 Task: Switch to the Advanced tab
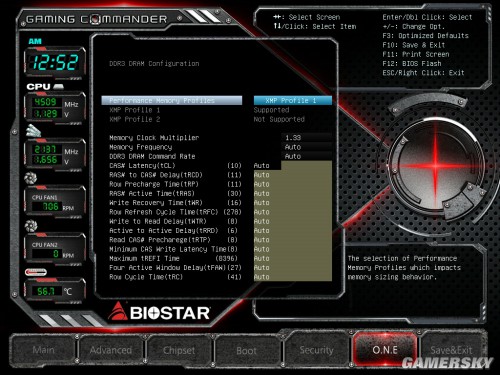click(111, 350)
